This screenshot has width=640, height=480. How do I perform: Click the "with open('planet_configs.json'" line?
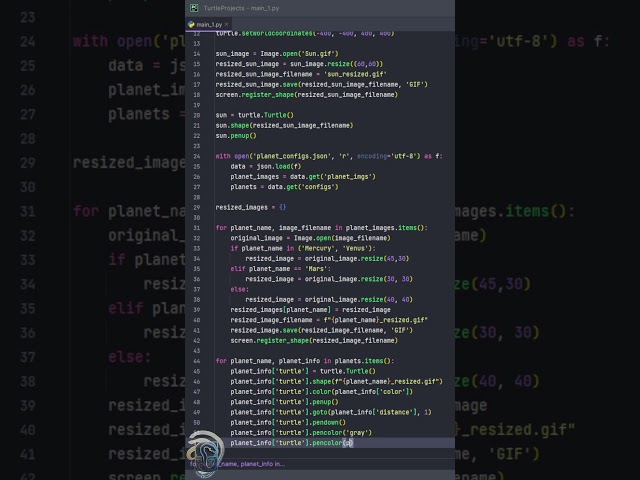[329, 156]
